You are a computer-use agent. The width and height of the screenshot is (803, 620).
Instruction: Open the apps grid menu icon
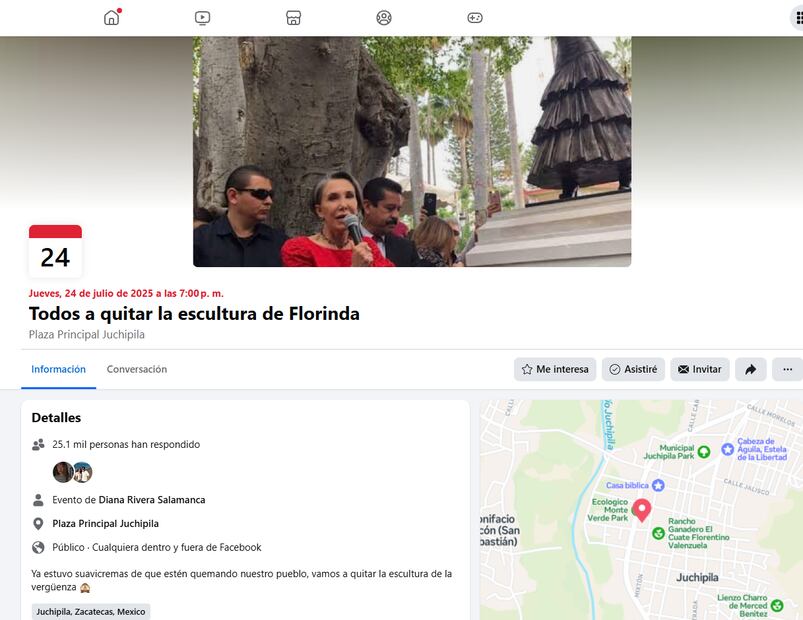797,18
